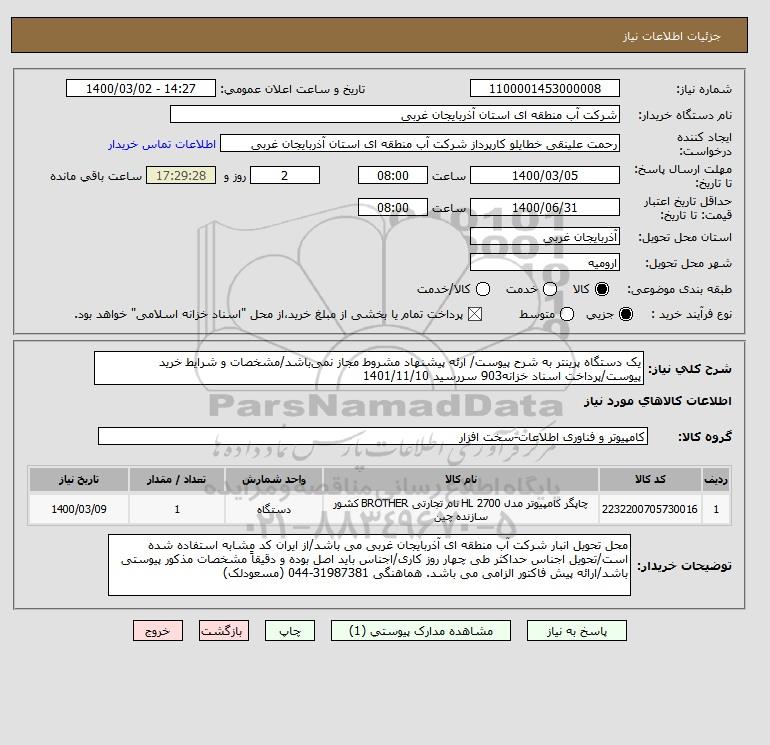Click the delivery province field آذربایجان غربی
The height and width of the screenshot is (745, 770).
(x=545, y=237)
